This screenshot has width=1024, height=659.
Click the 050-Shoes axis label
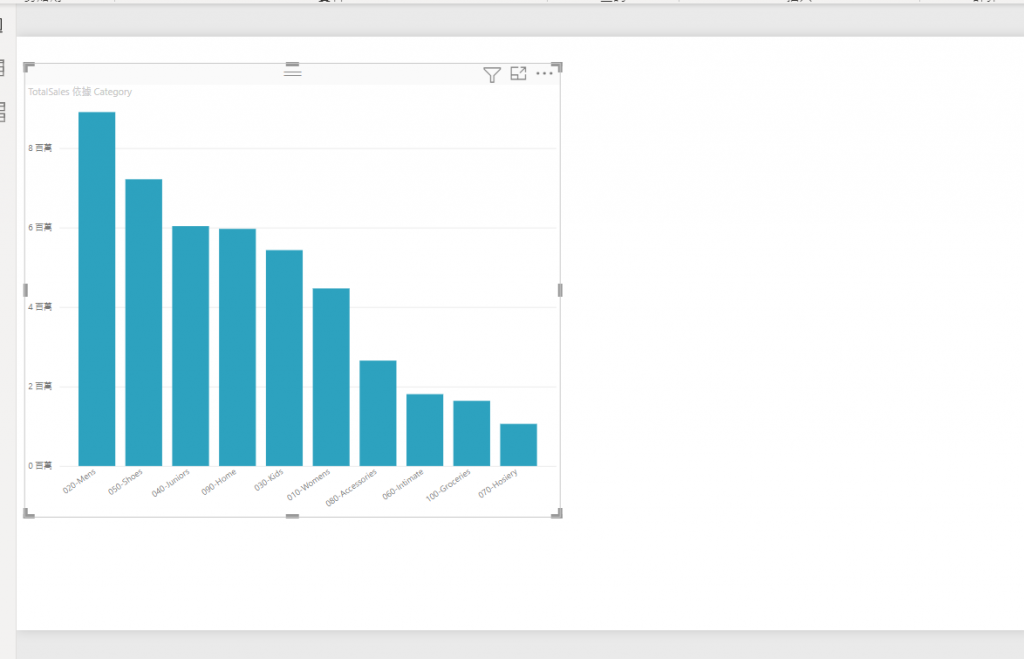click(125, 482)
